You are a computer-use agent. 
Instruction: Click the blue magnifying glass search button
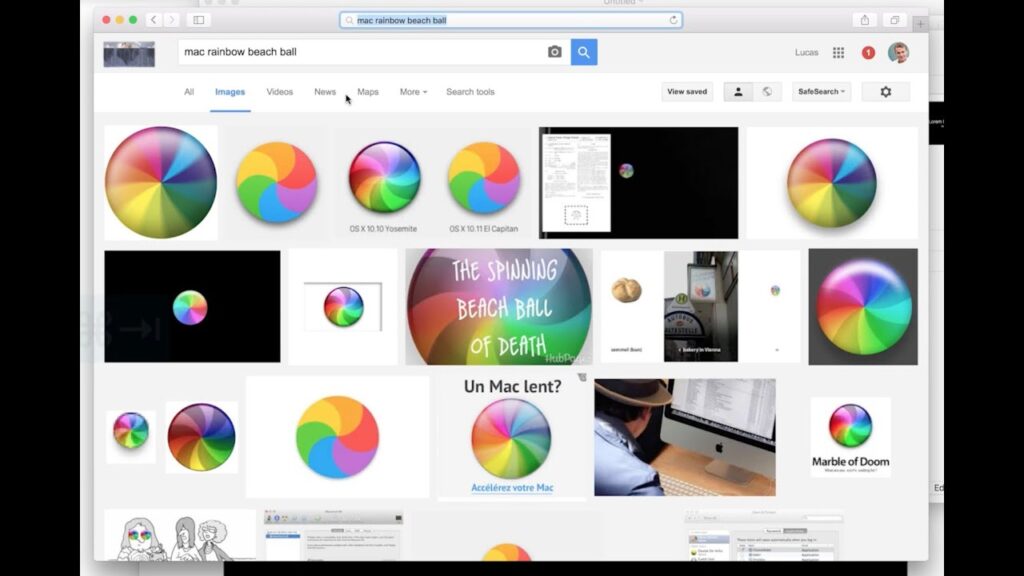click(x=583, y=51)
